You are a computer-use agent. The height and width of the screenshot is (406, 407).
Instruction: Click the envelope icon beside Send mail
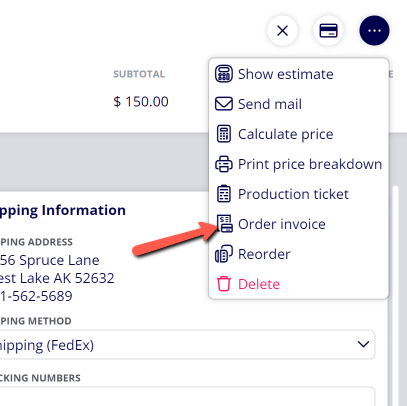coord(224,104)
